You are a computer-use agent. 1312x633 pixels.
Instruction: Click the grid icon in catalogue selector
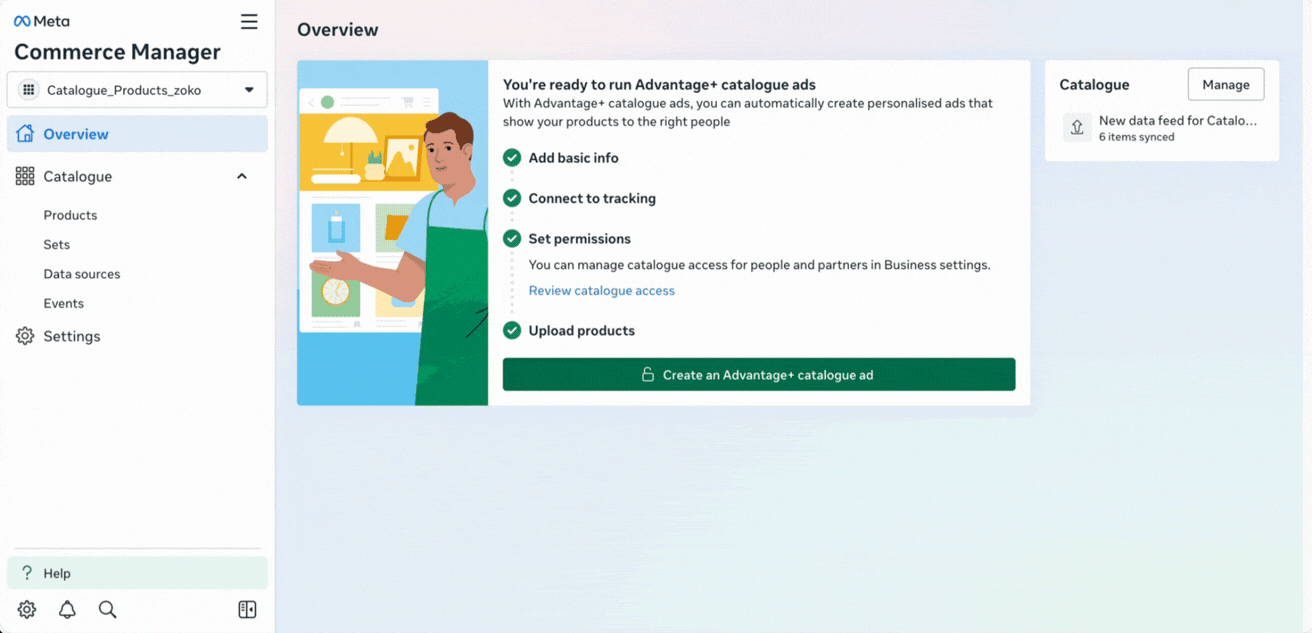(28, 90)
